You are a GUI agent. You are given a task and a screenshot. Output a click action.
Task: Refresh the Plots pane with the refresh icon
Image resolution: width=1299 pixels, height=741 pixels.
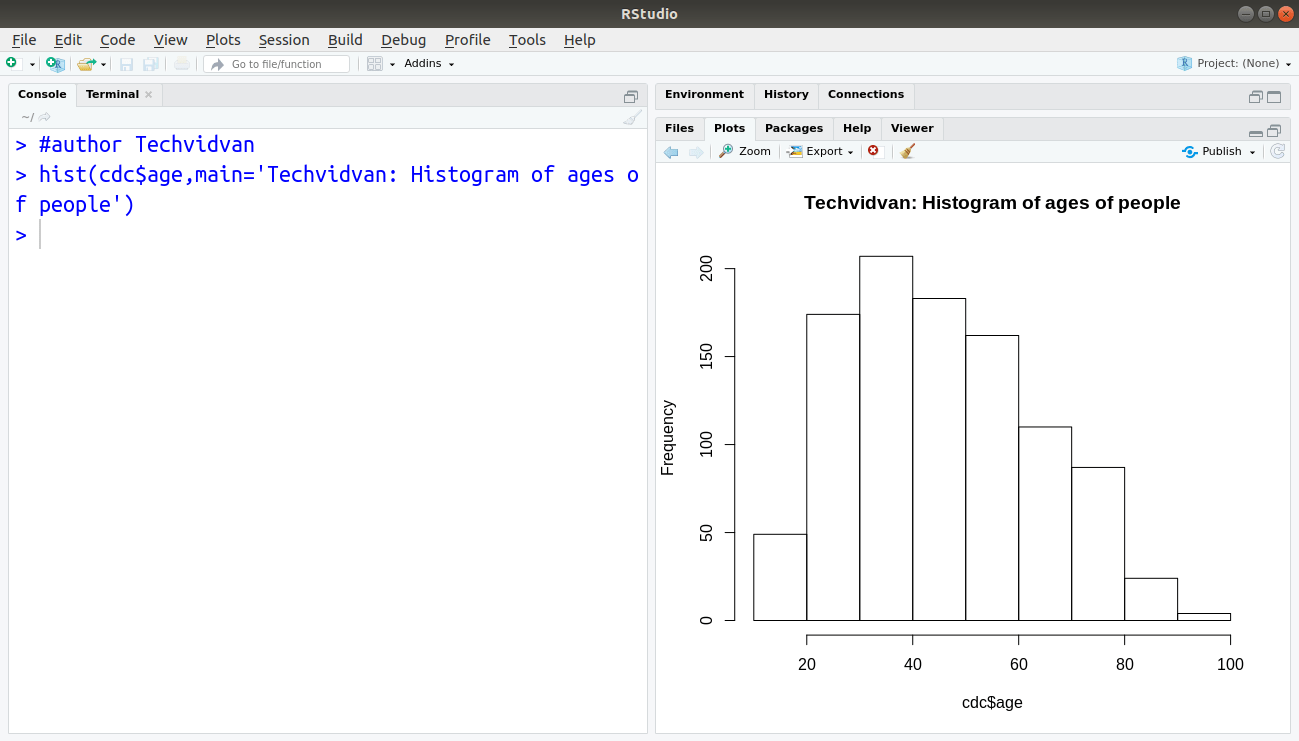pos(1277,151)
